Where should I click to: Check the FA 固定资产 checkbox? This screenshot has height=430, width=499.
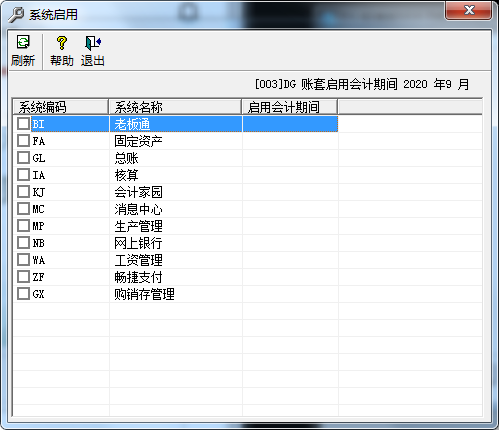click(23, 141)
